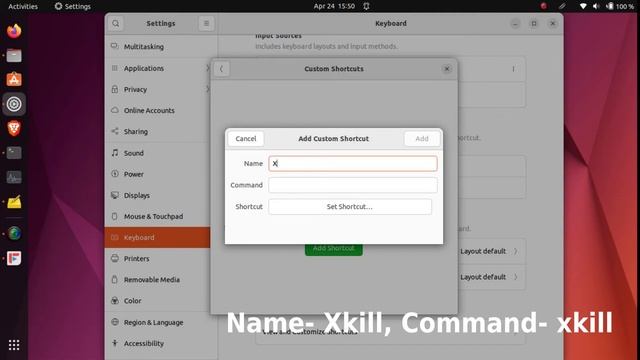This screenshot has width=640, height=360.
Task: Click the Printers icon in sidebar
Action: [x=115, y=258]
